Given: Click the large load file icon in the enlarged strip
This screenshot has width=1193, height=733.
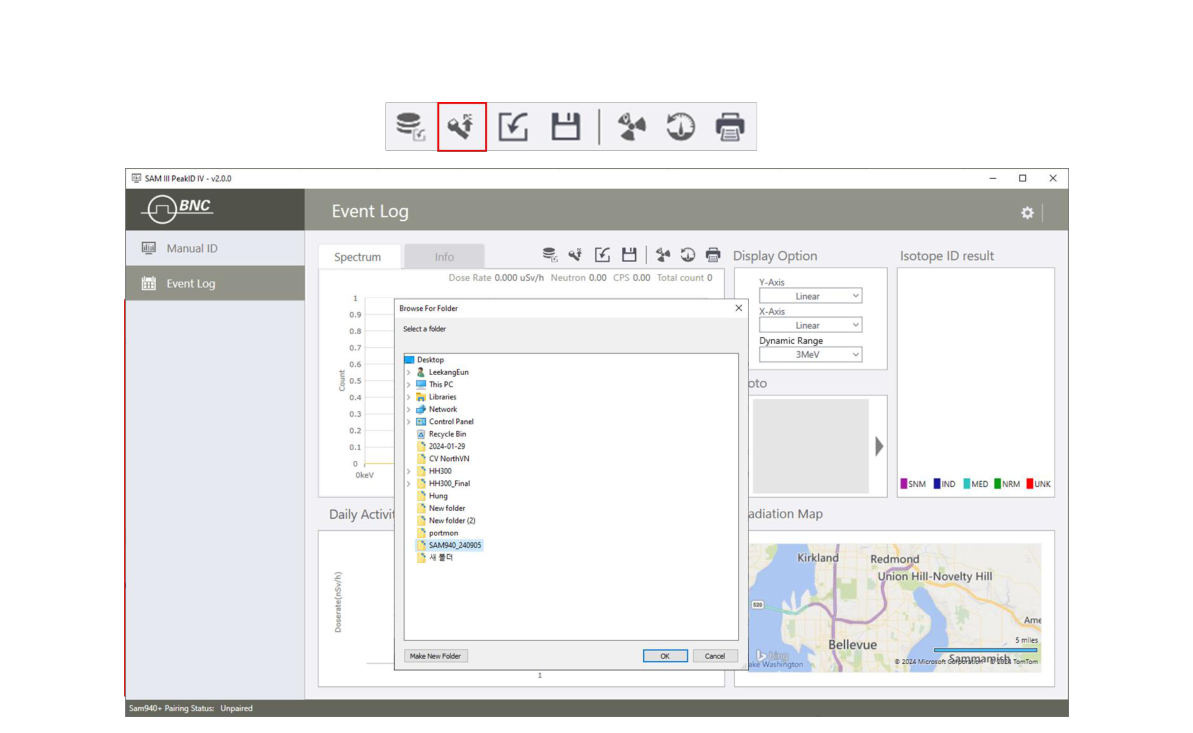Looking at the screenshot, I should click(x=514, y=126).
